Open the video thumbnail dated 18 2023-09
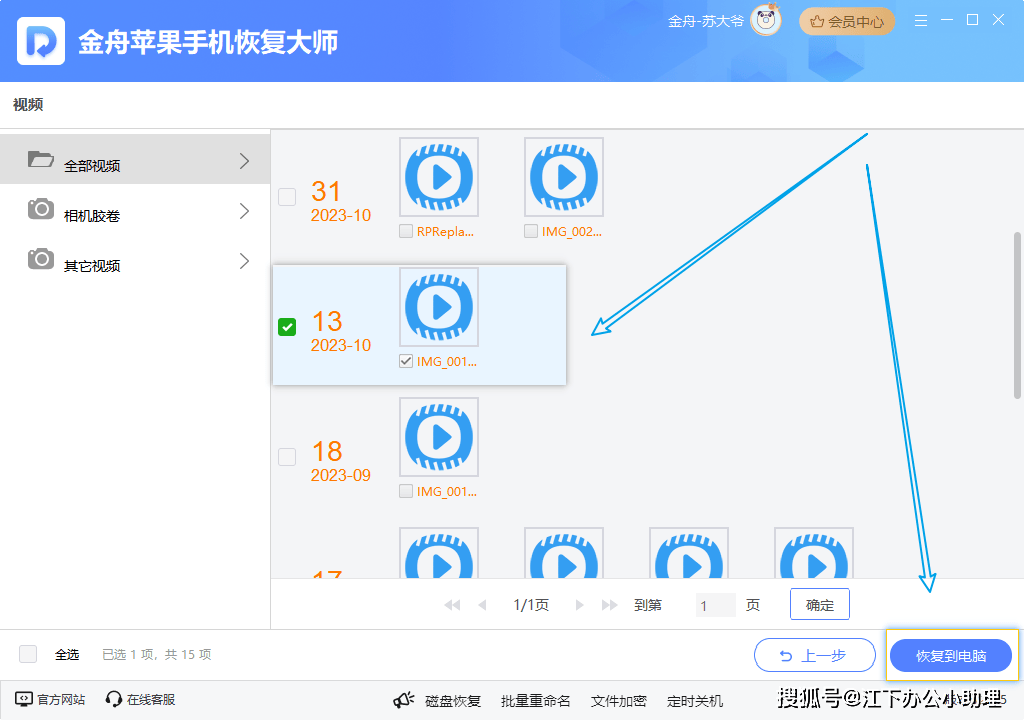 (x=439, y=437)
